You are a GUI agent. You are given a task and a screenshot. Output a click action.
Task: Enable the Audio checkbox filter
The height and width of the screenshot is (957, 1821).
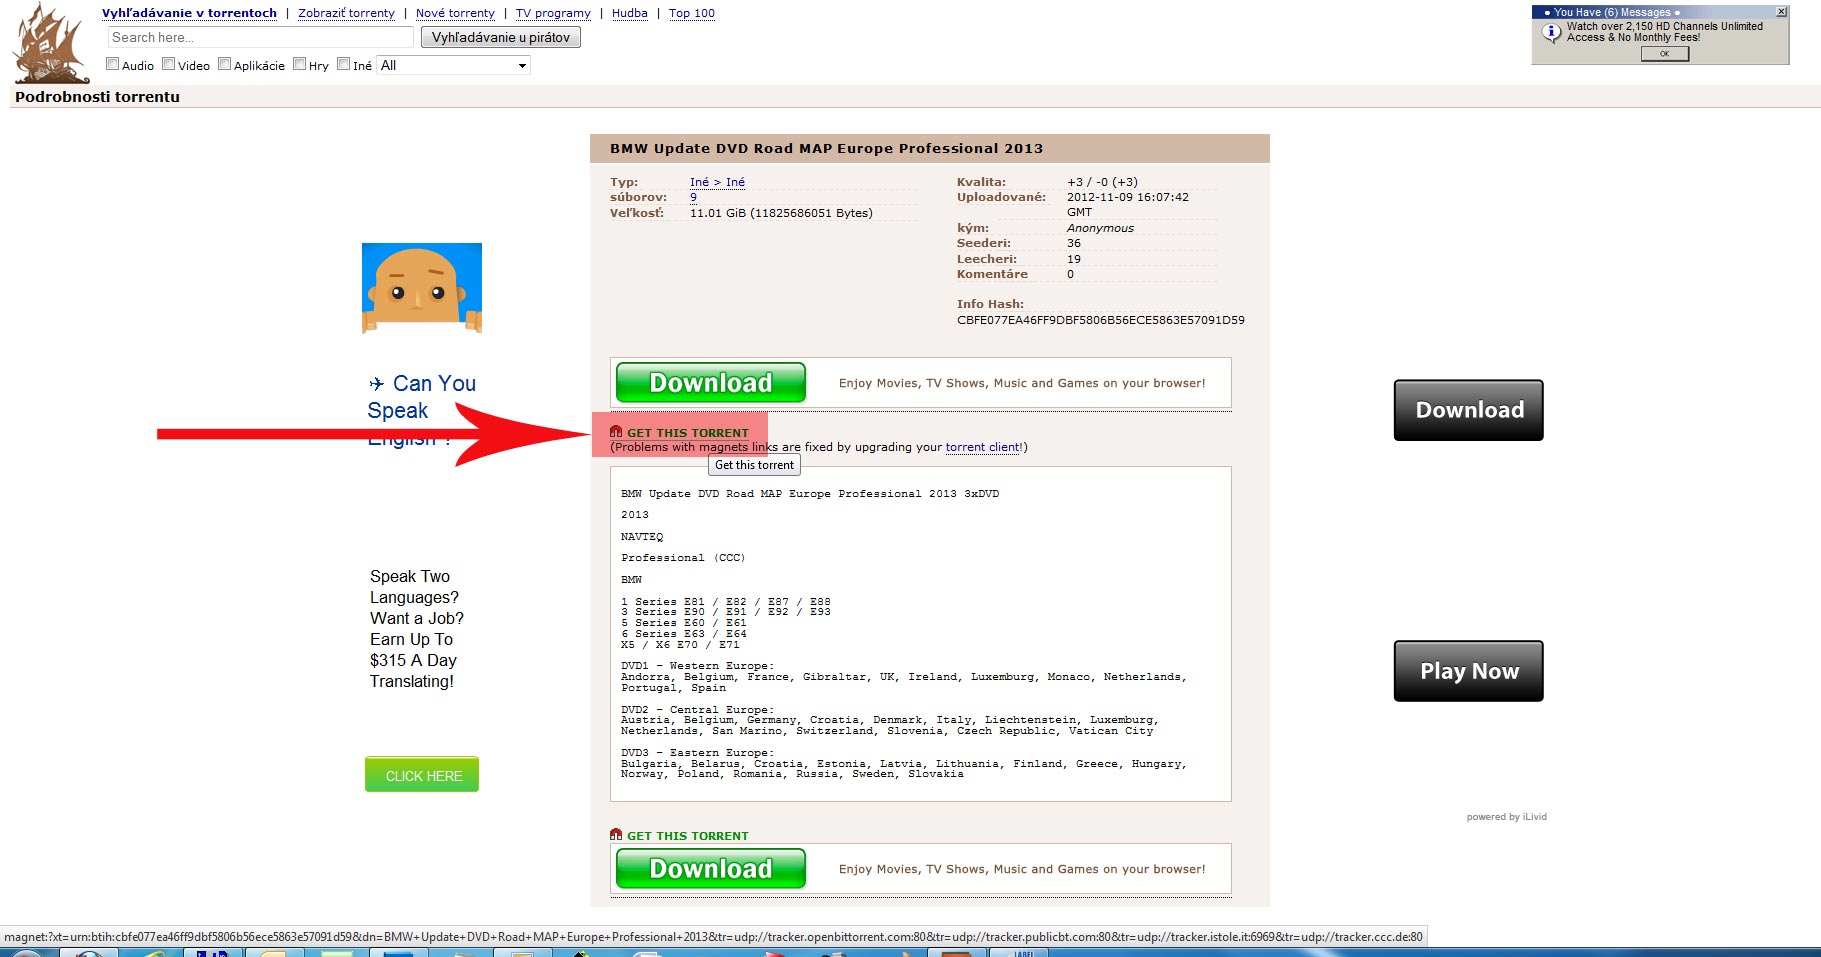[113, 64]
